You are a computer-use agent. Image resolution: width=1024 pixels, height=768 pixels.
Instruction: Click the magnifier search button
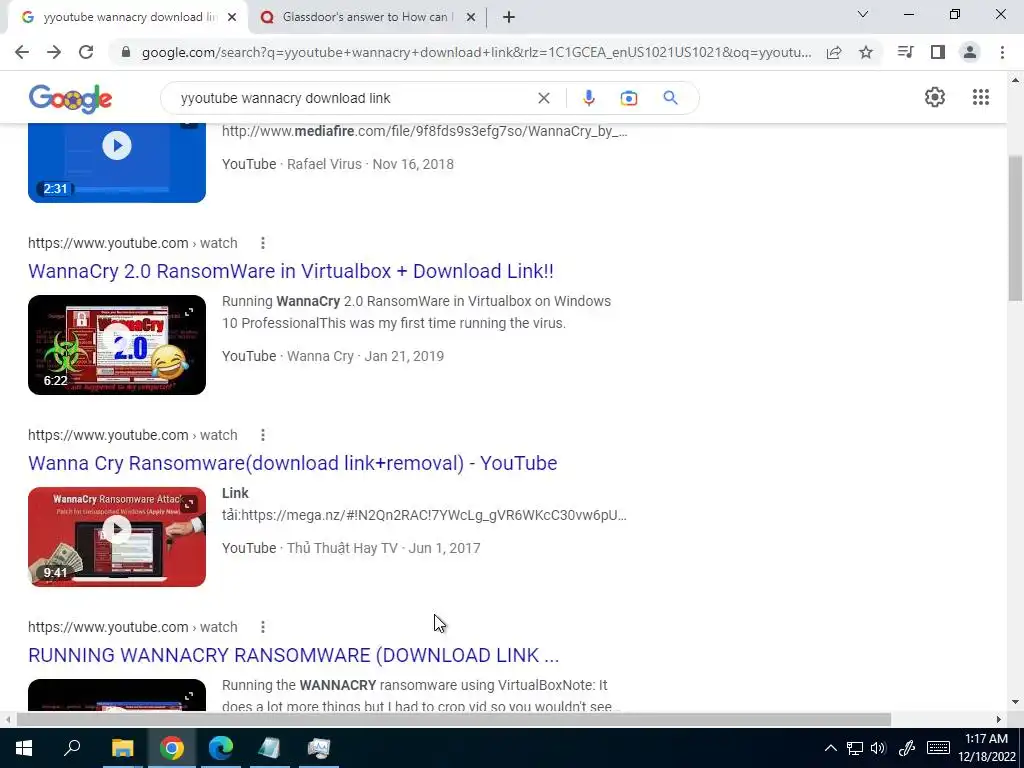[x=670, y=98]
